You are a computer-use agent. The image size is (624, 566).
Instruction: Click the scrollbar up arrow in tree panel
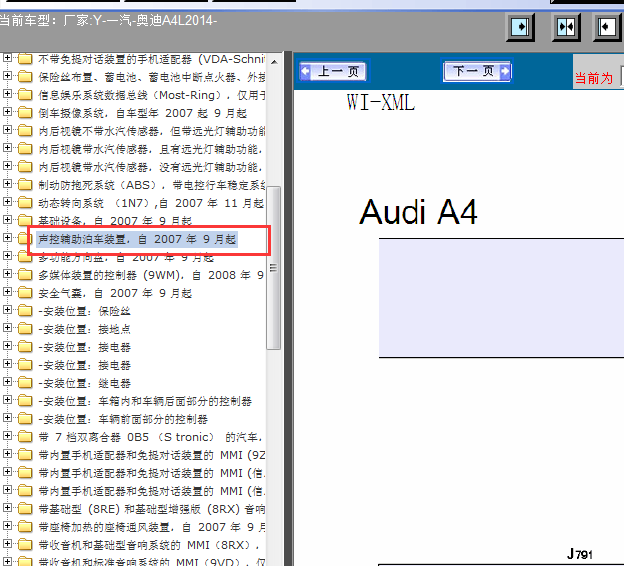click(x=274, y=62)
